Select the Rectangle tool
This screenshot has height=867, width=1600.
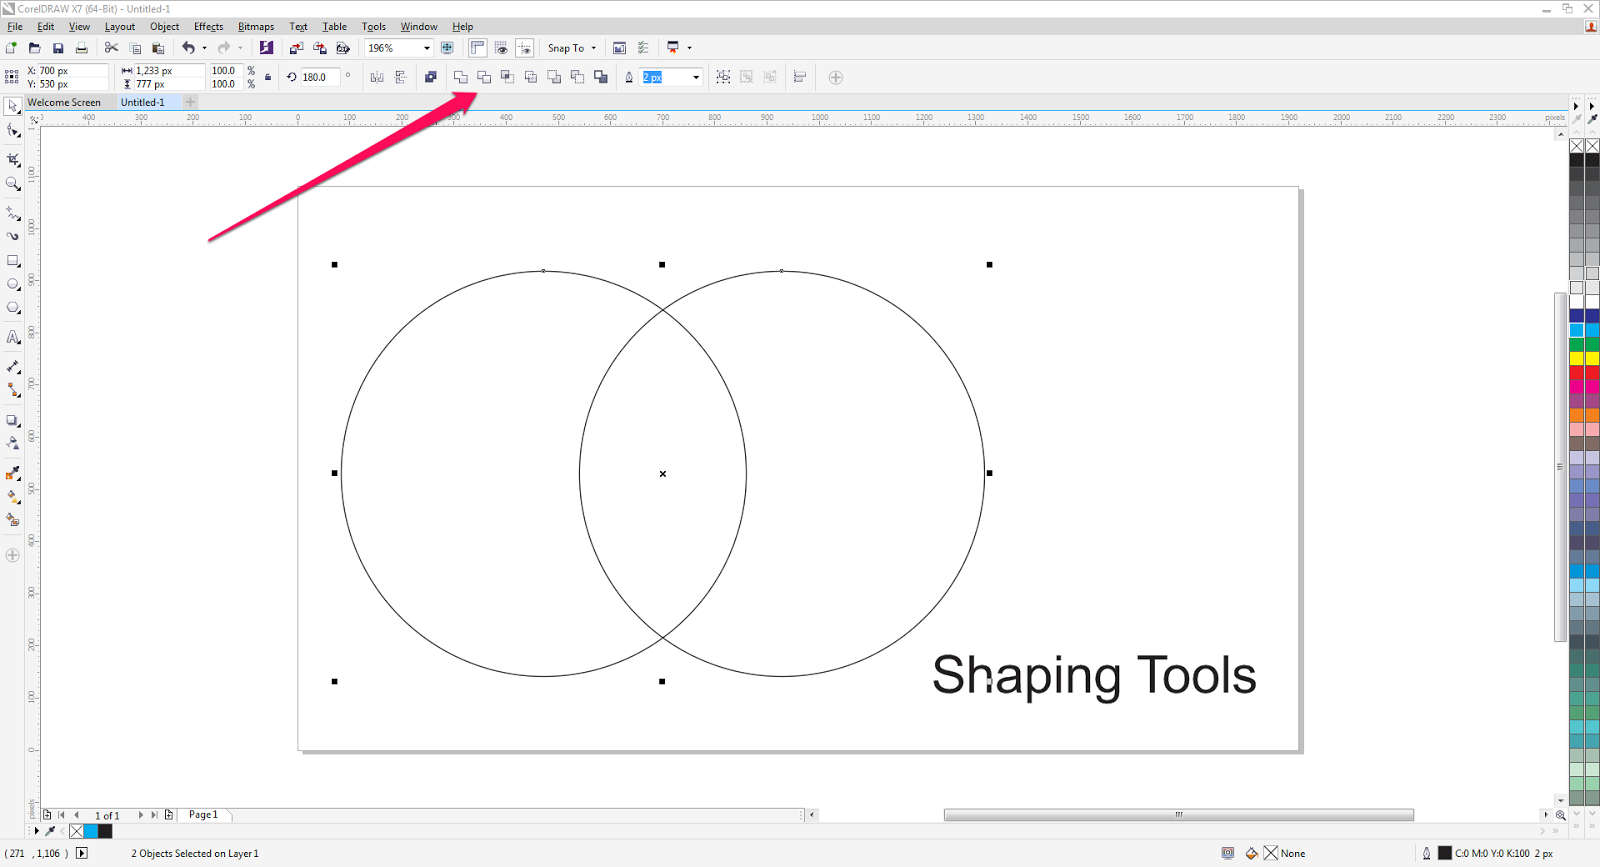(x=13, y=261)
